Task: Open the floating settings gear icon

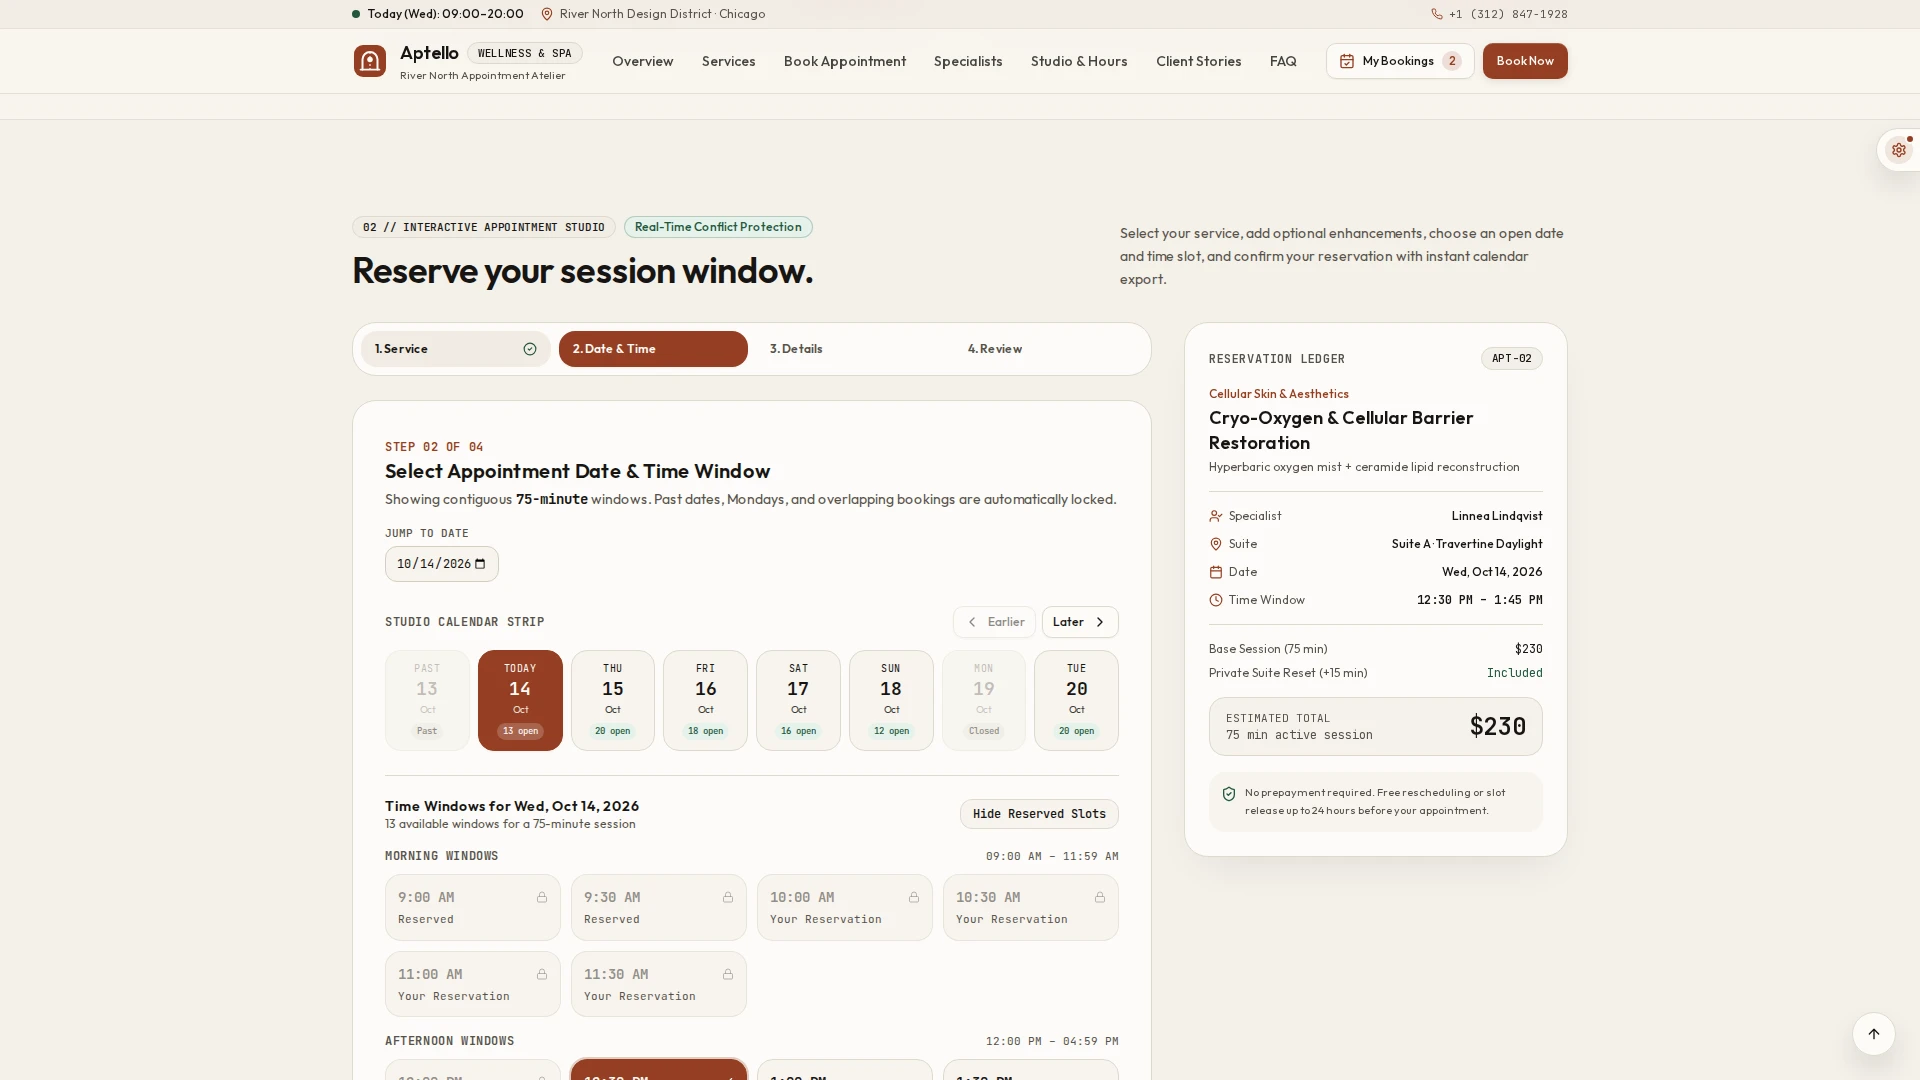Action: tap(1898, 150)
